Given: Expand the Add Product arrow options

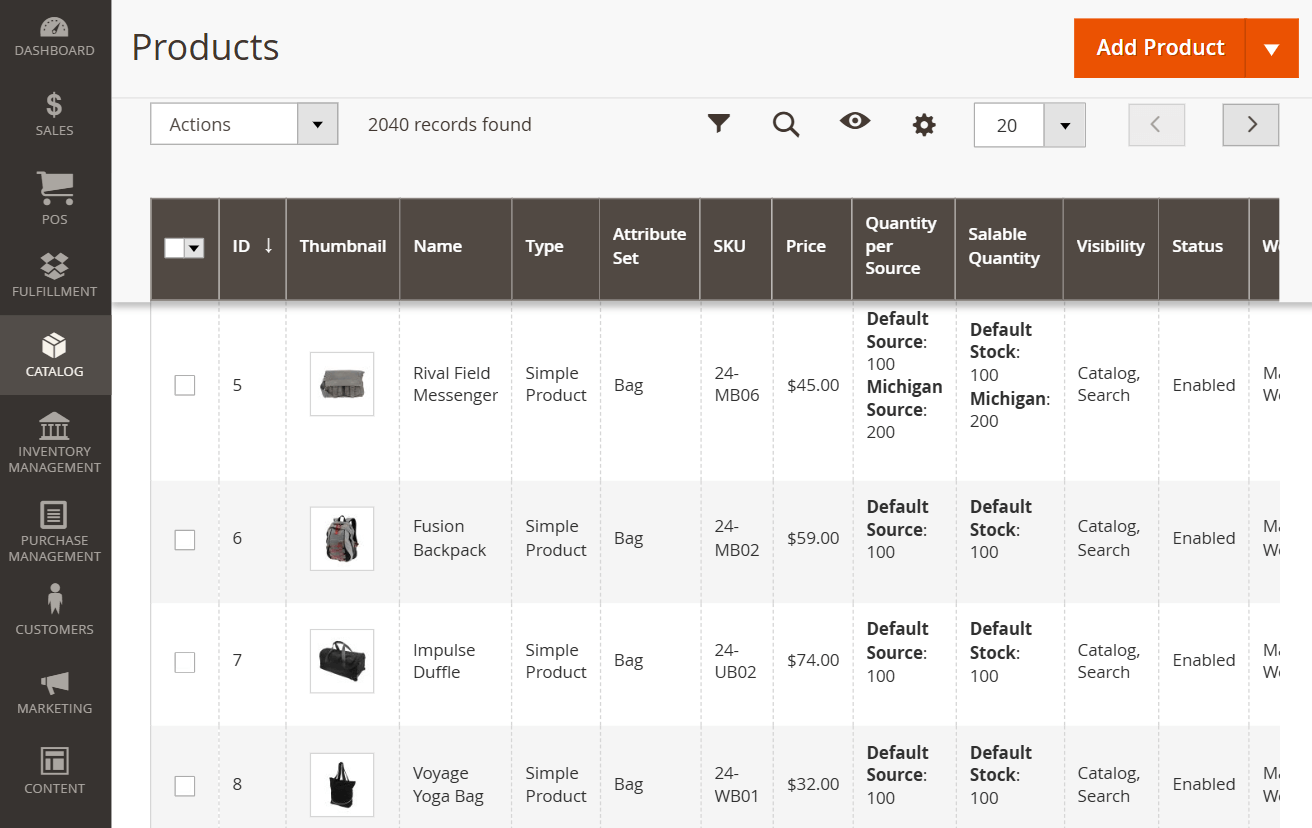Looking at the screenshot, I should pos(1271,49).
